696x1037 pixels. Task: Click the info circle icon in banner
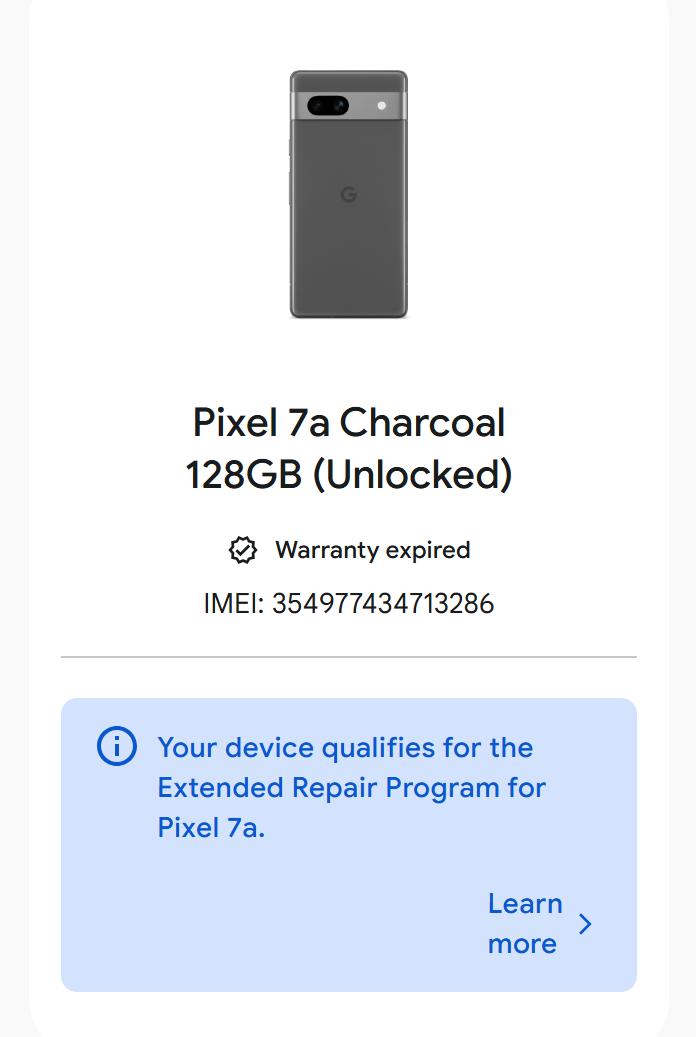coord(116,747)
